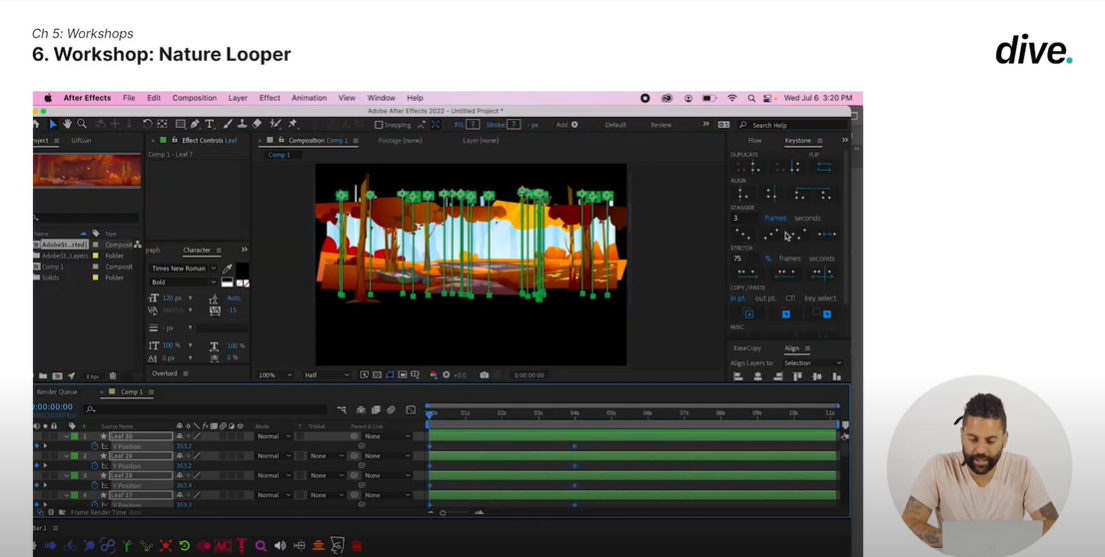The image size is (1105, 557).
Task: Click the 'seconds' option under Stagger
Action: pyautogui.click(x=807, y=218)
